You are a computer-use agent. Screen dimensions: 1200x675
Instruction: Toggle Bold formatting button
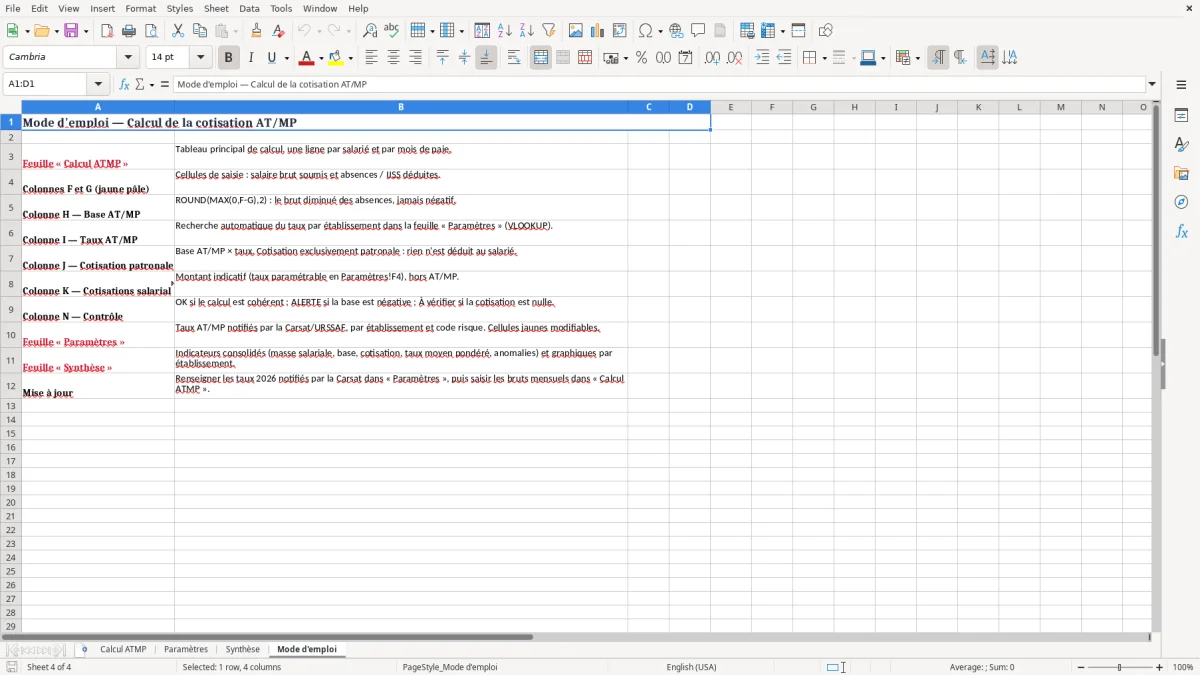point(229,58)
